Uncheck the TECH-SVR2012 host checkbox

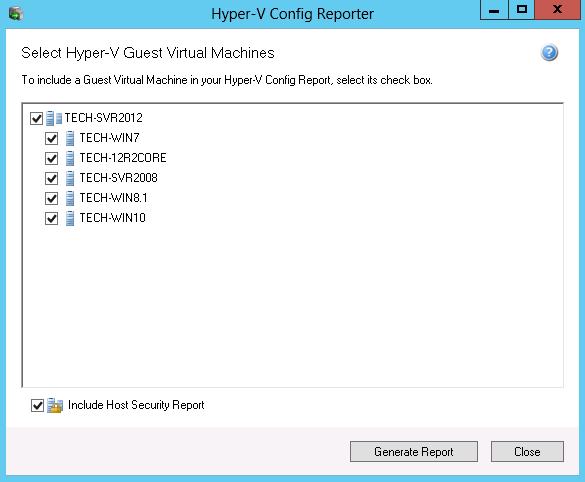[x=37, y=119]
